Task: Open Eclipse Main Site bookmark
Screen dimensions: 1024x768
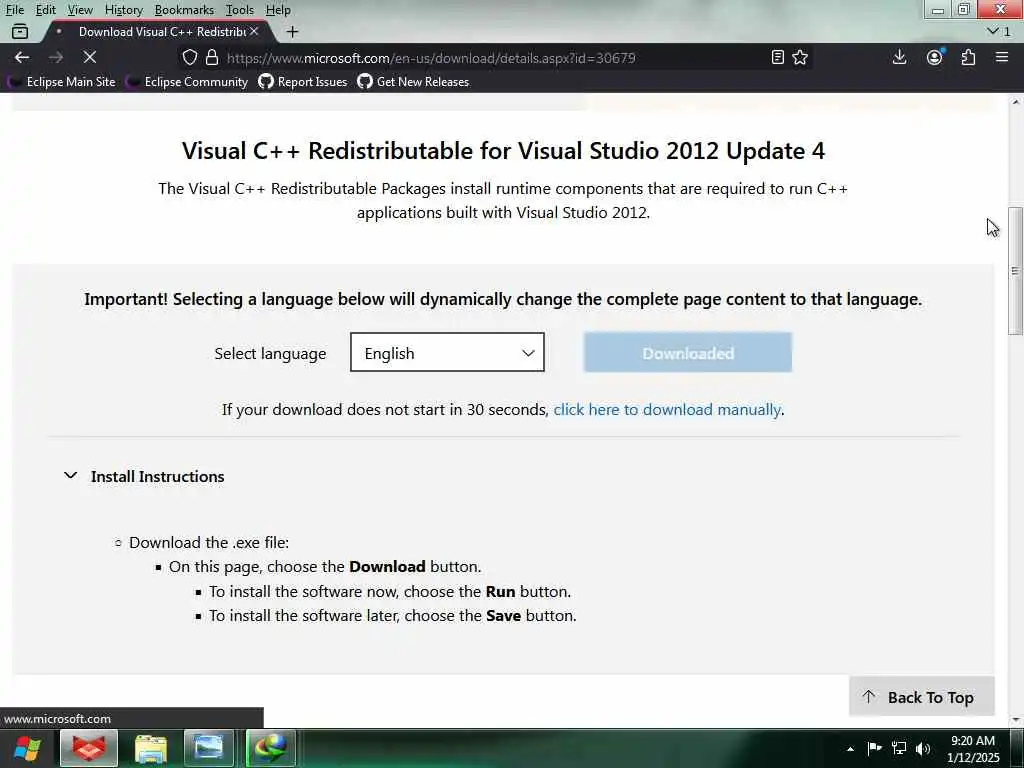Action: [x=63, y=82]
